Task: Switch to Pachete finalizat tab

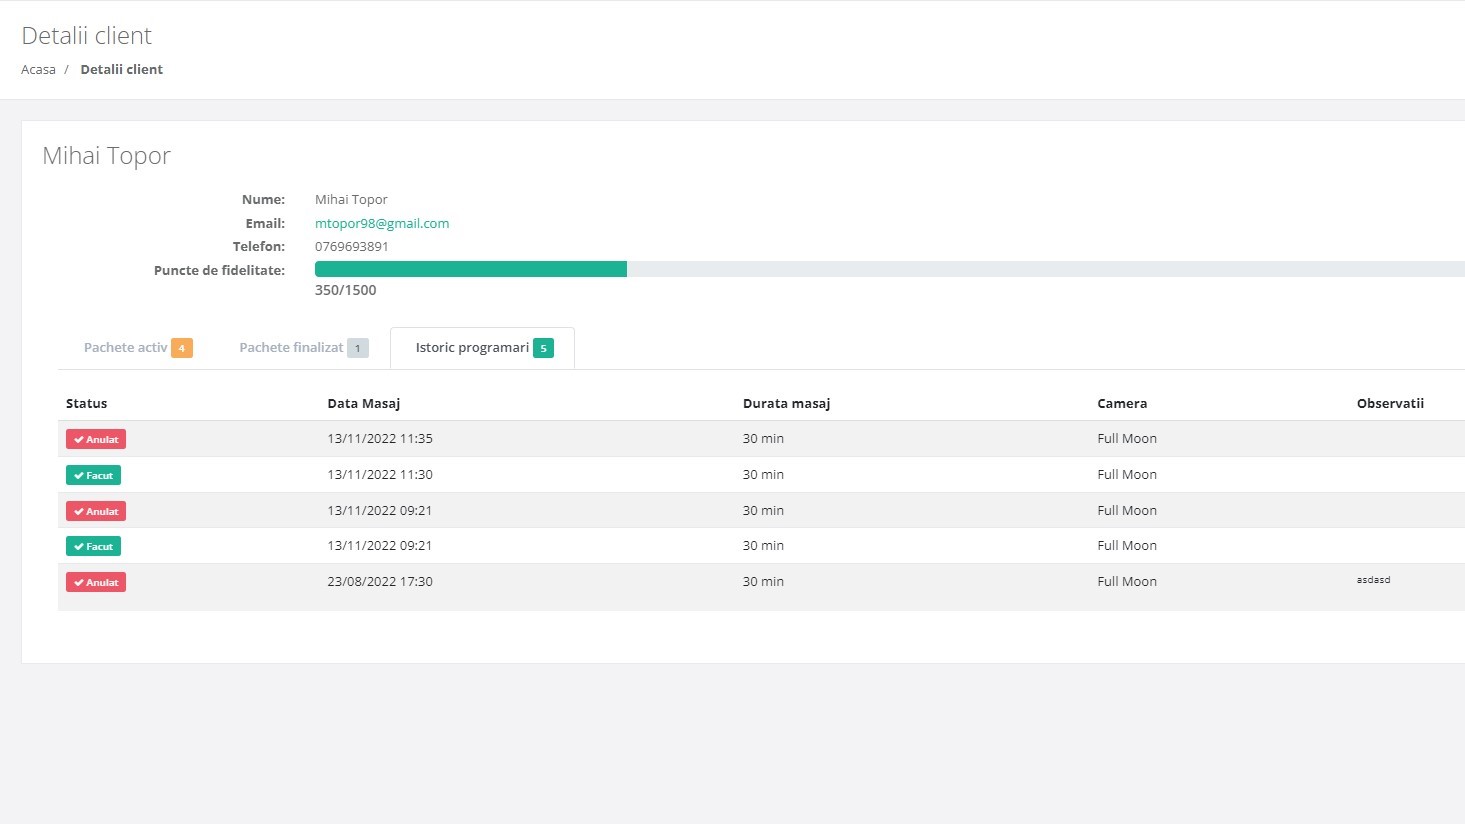Action: coord(303,348)
